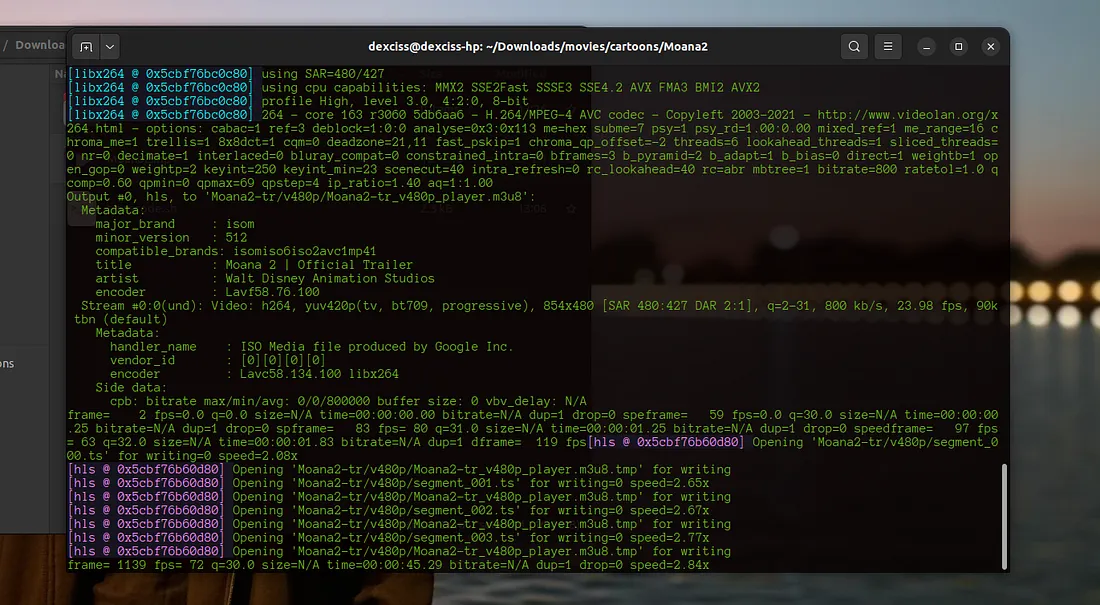Viewport: 1100px width, 605px height.
Task: Click the vendor_id value [0][0][0][0]
Action: pos(283,360)
